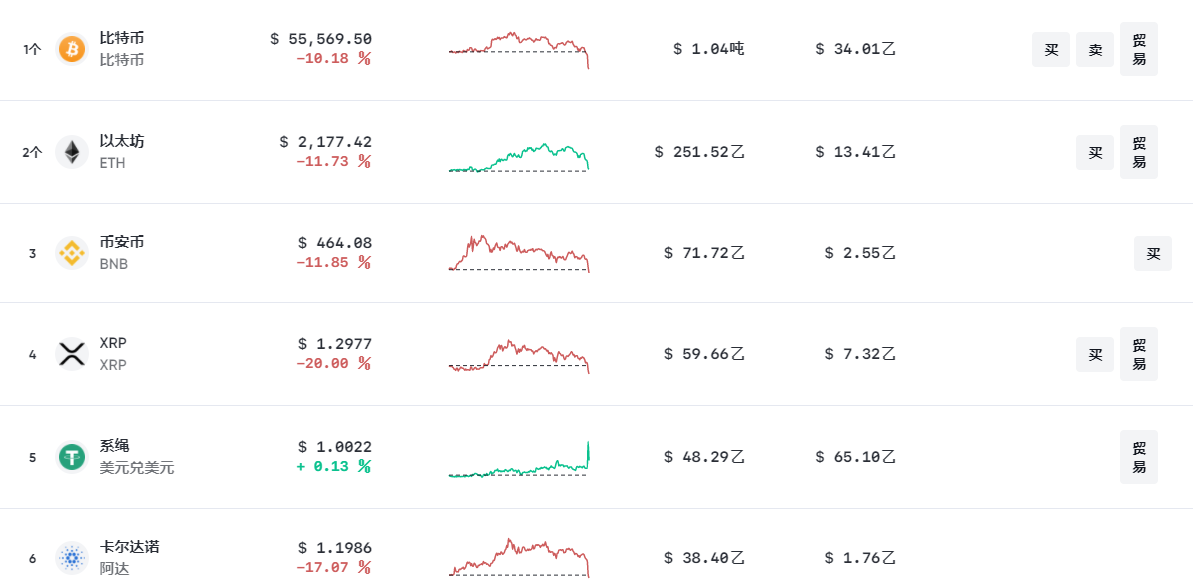
Task: Click the XRP black X icon
Action: click(x=72, y=354)
